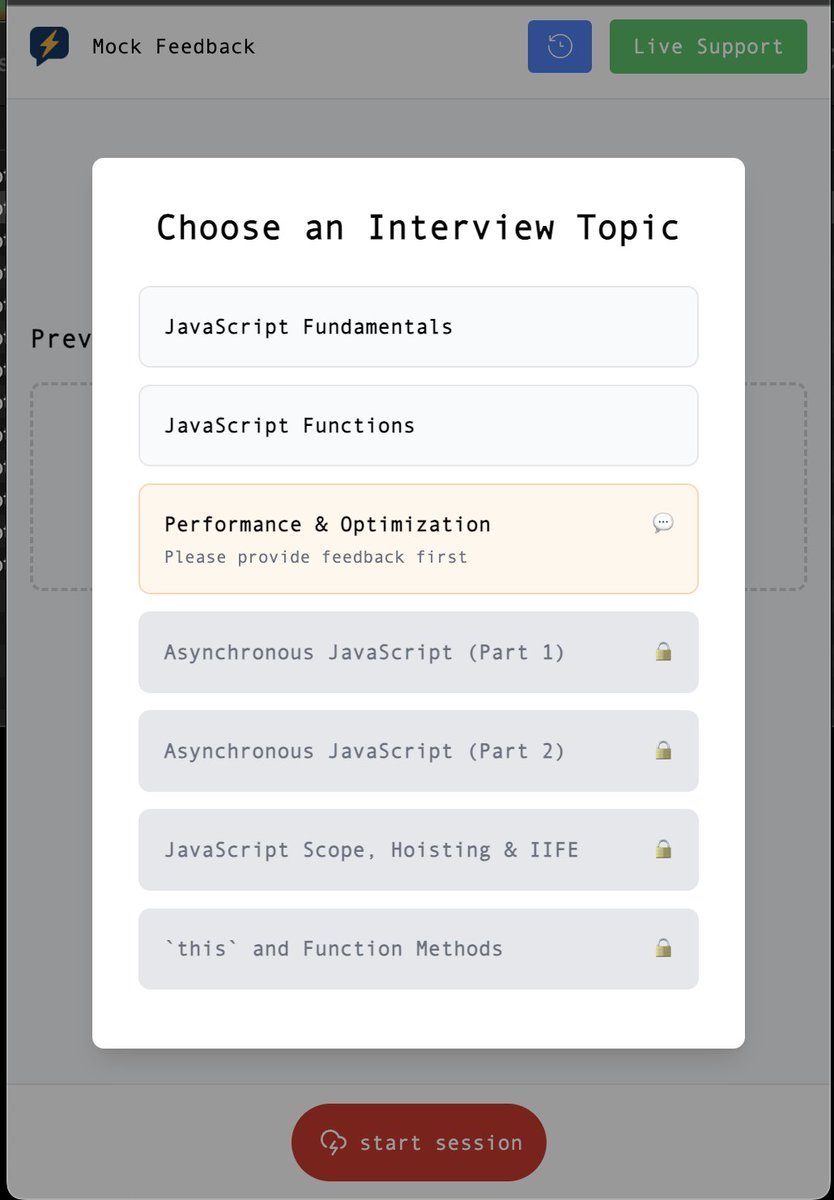Click the lock icon on Asynchronous JavaScript (Part 2)

point(663,750)
